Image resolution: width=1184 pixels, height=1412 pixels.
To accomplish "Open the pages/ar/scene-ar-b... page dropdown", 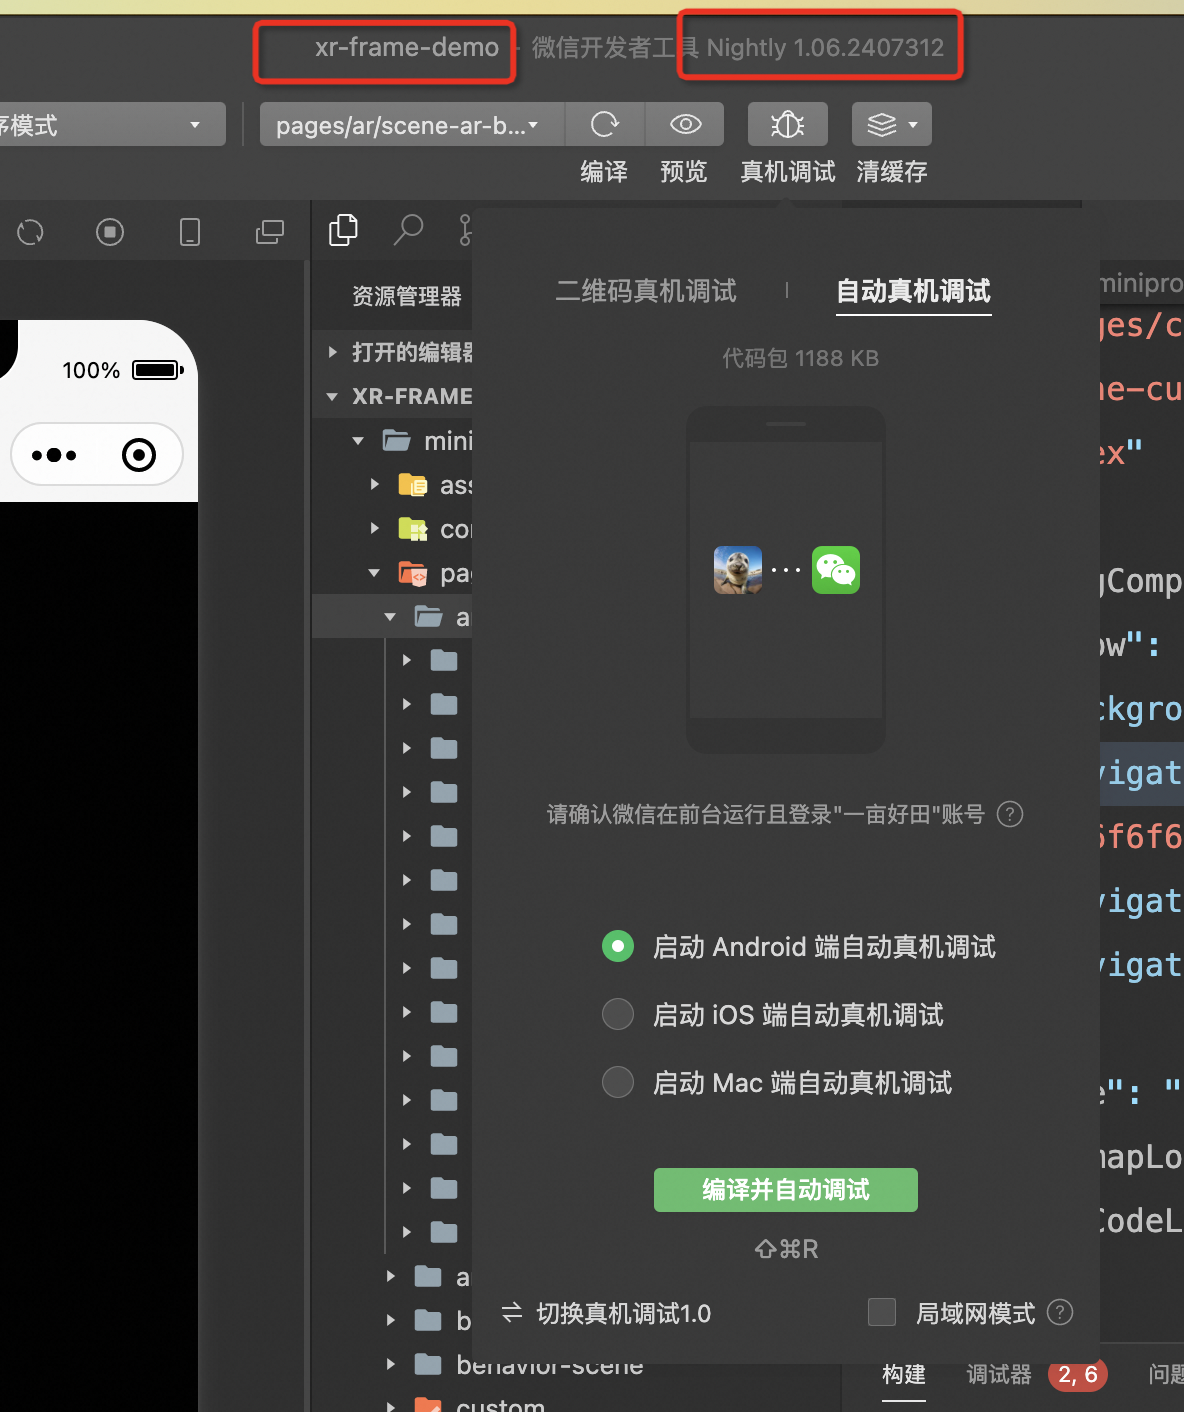I will (412, 124).
